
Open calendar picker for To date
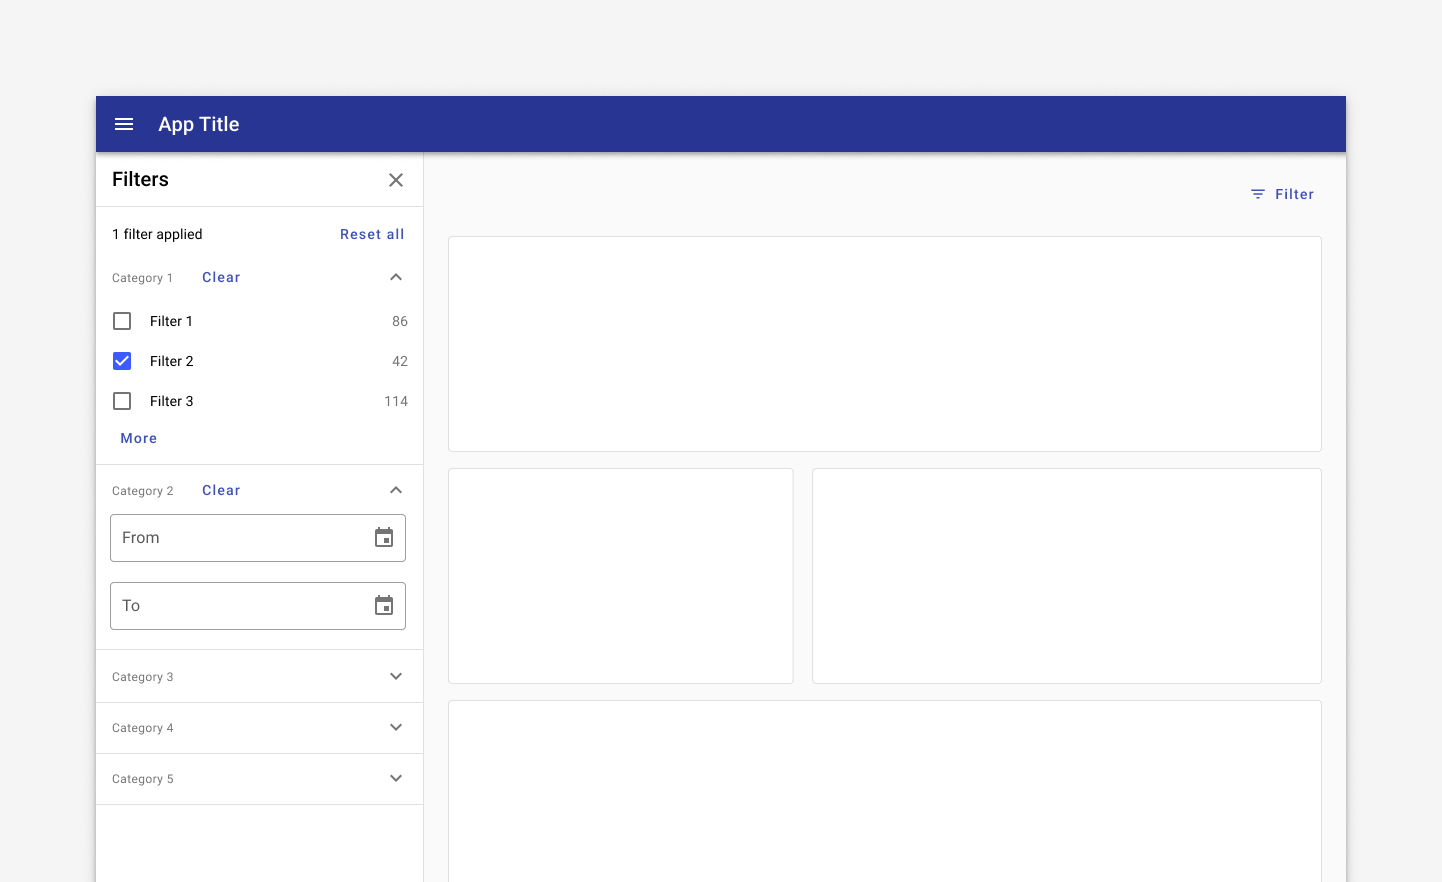384,606
